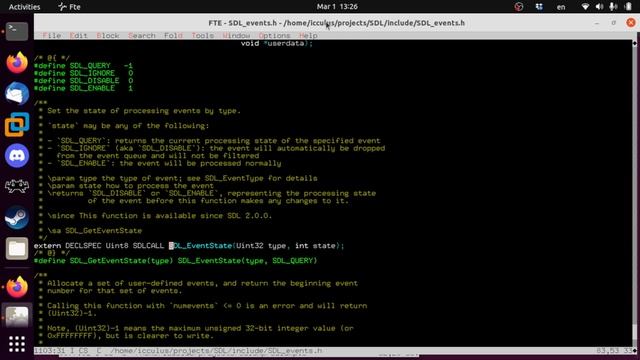Open the Fold menu
Viewport: 640px width, 360px height.
click(173, 36)
